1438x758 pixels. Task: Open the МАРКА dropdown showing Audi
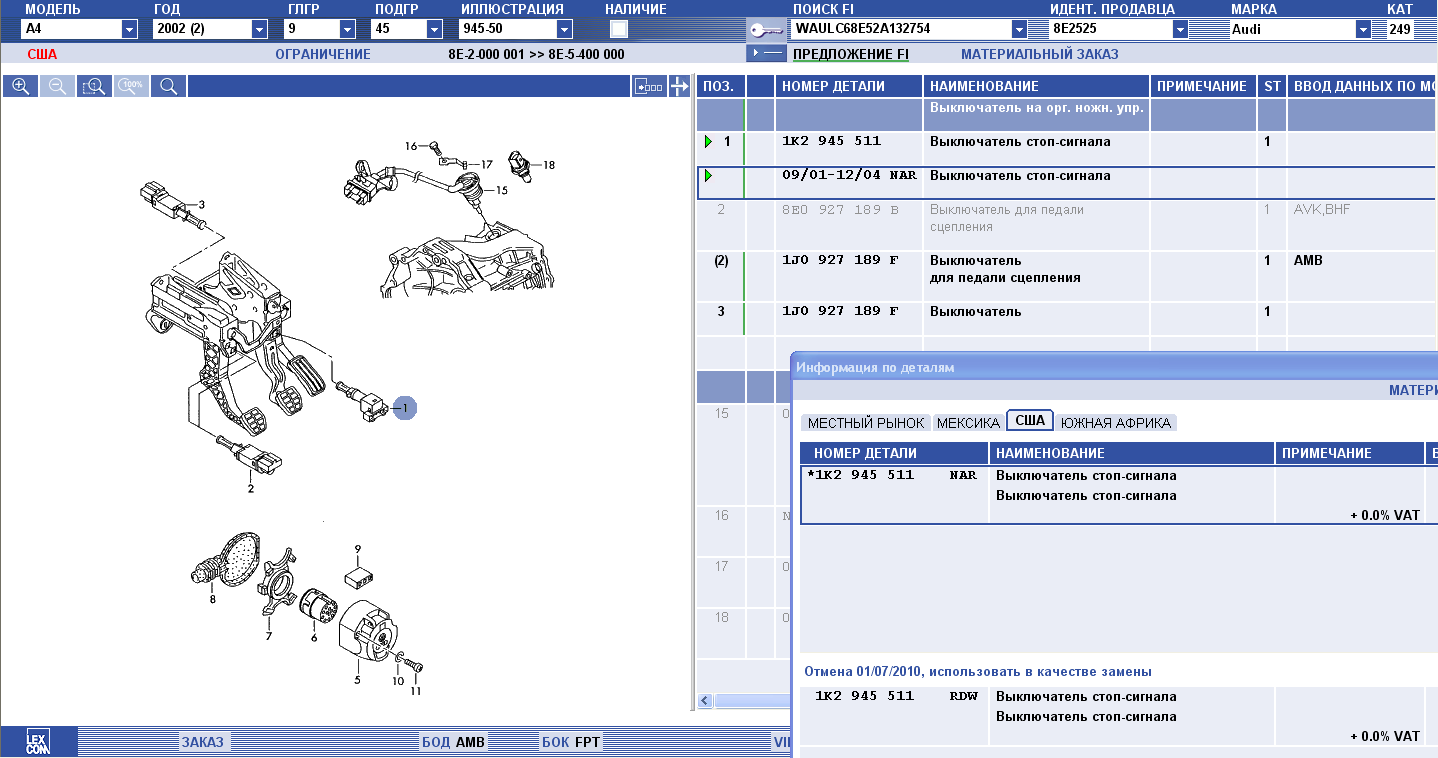1363,30
